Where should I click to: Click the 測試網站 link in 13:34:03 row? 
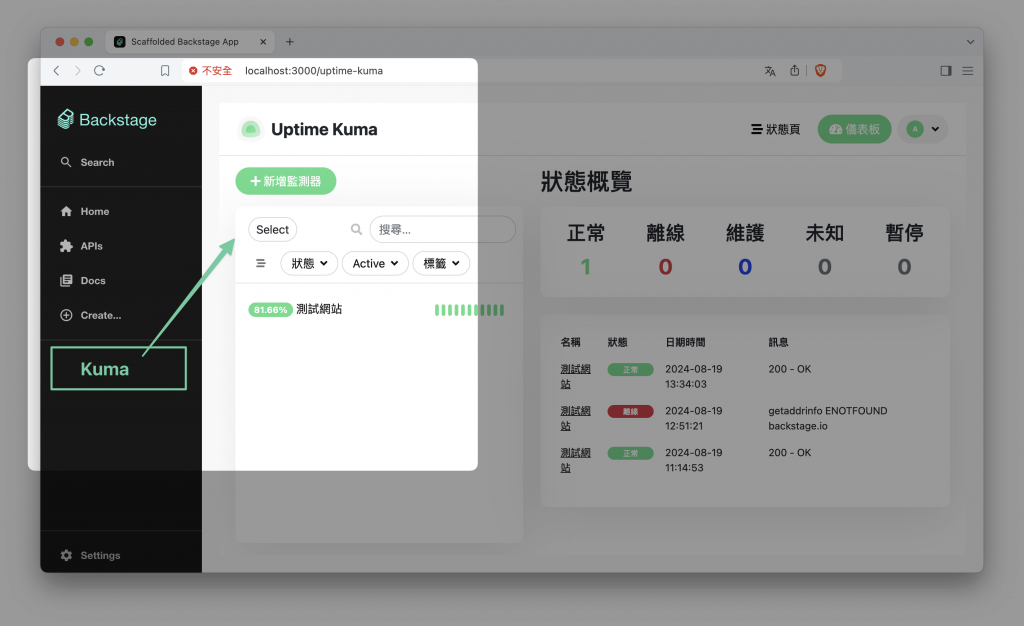(x=575, y=377)
